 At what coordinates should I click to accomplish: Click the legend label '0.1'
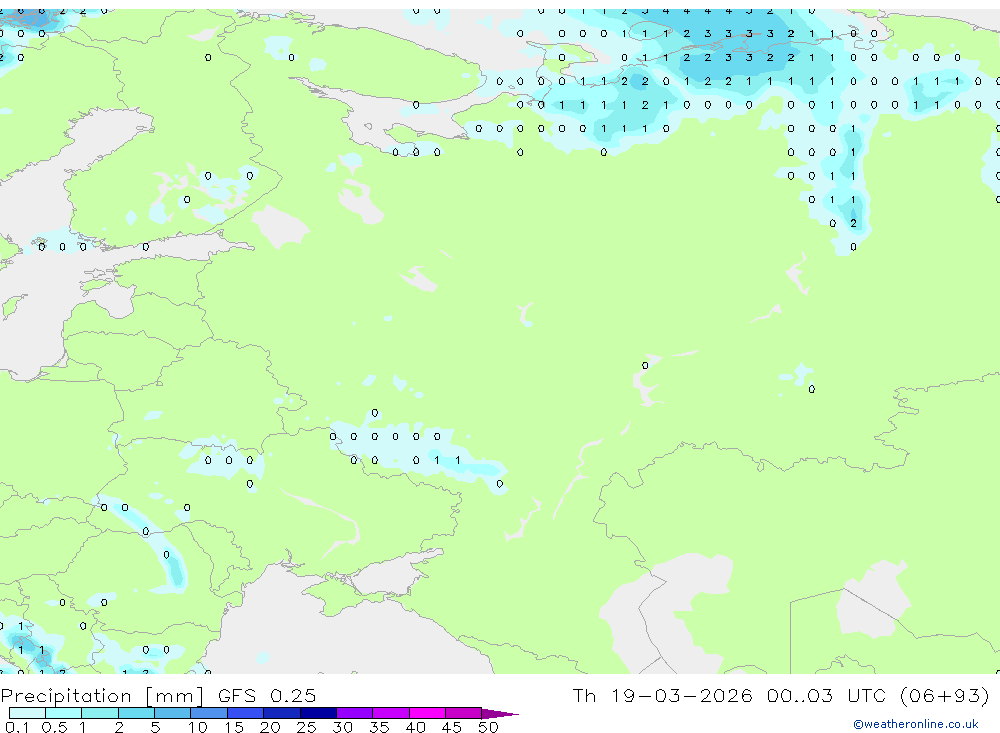[x=17, y=727]
